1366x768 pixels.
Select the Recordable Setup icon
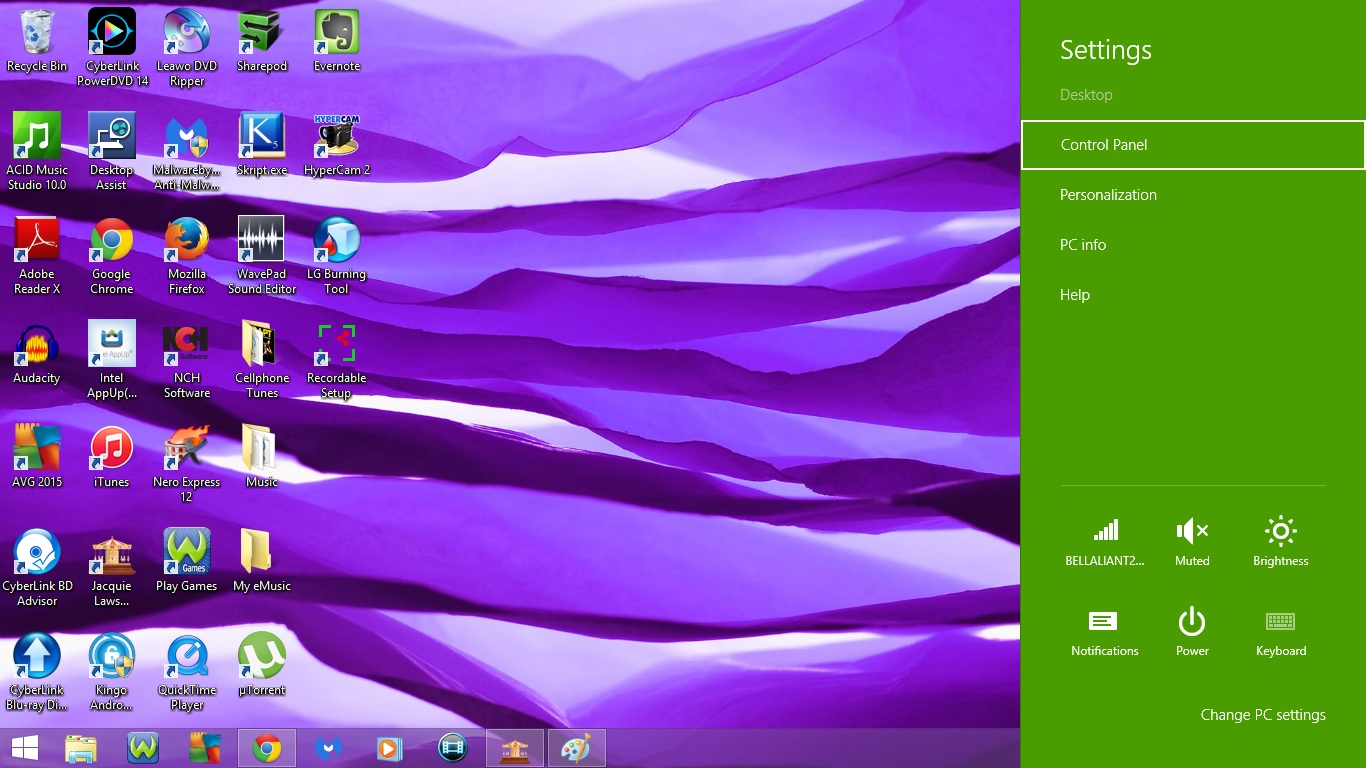pos(337,359)
